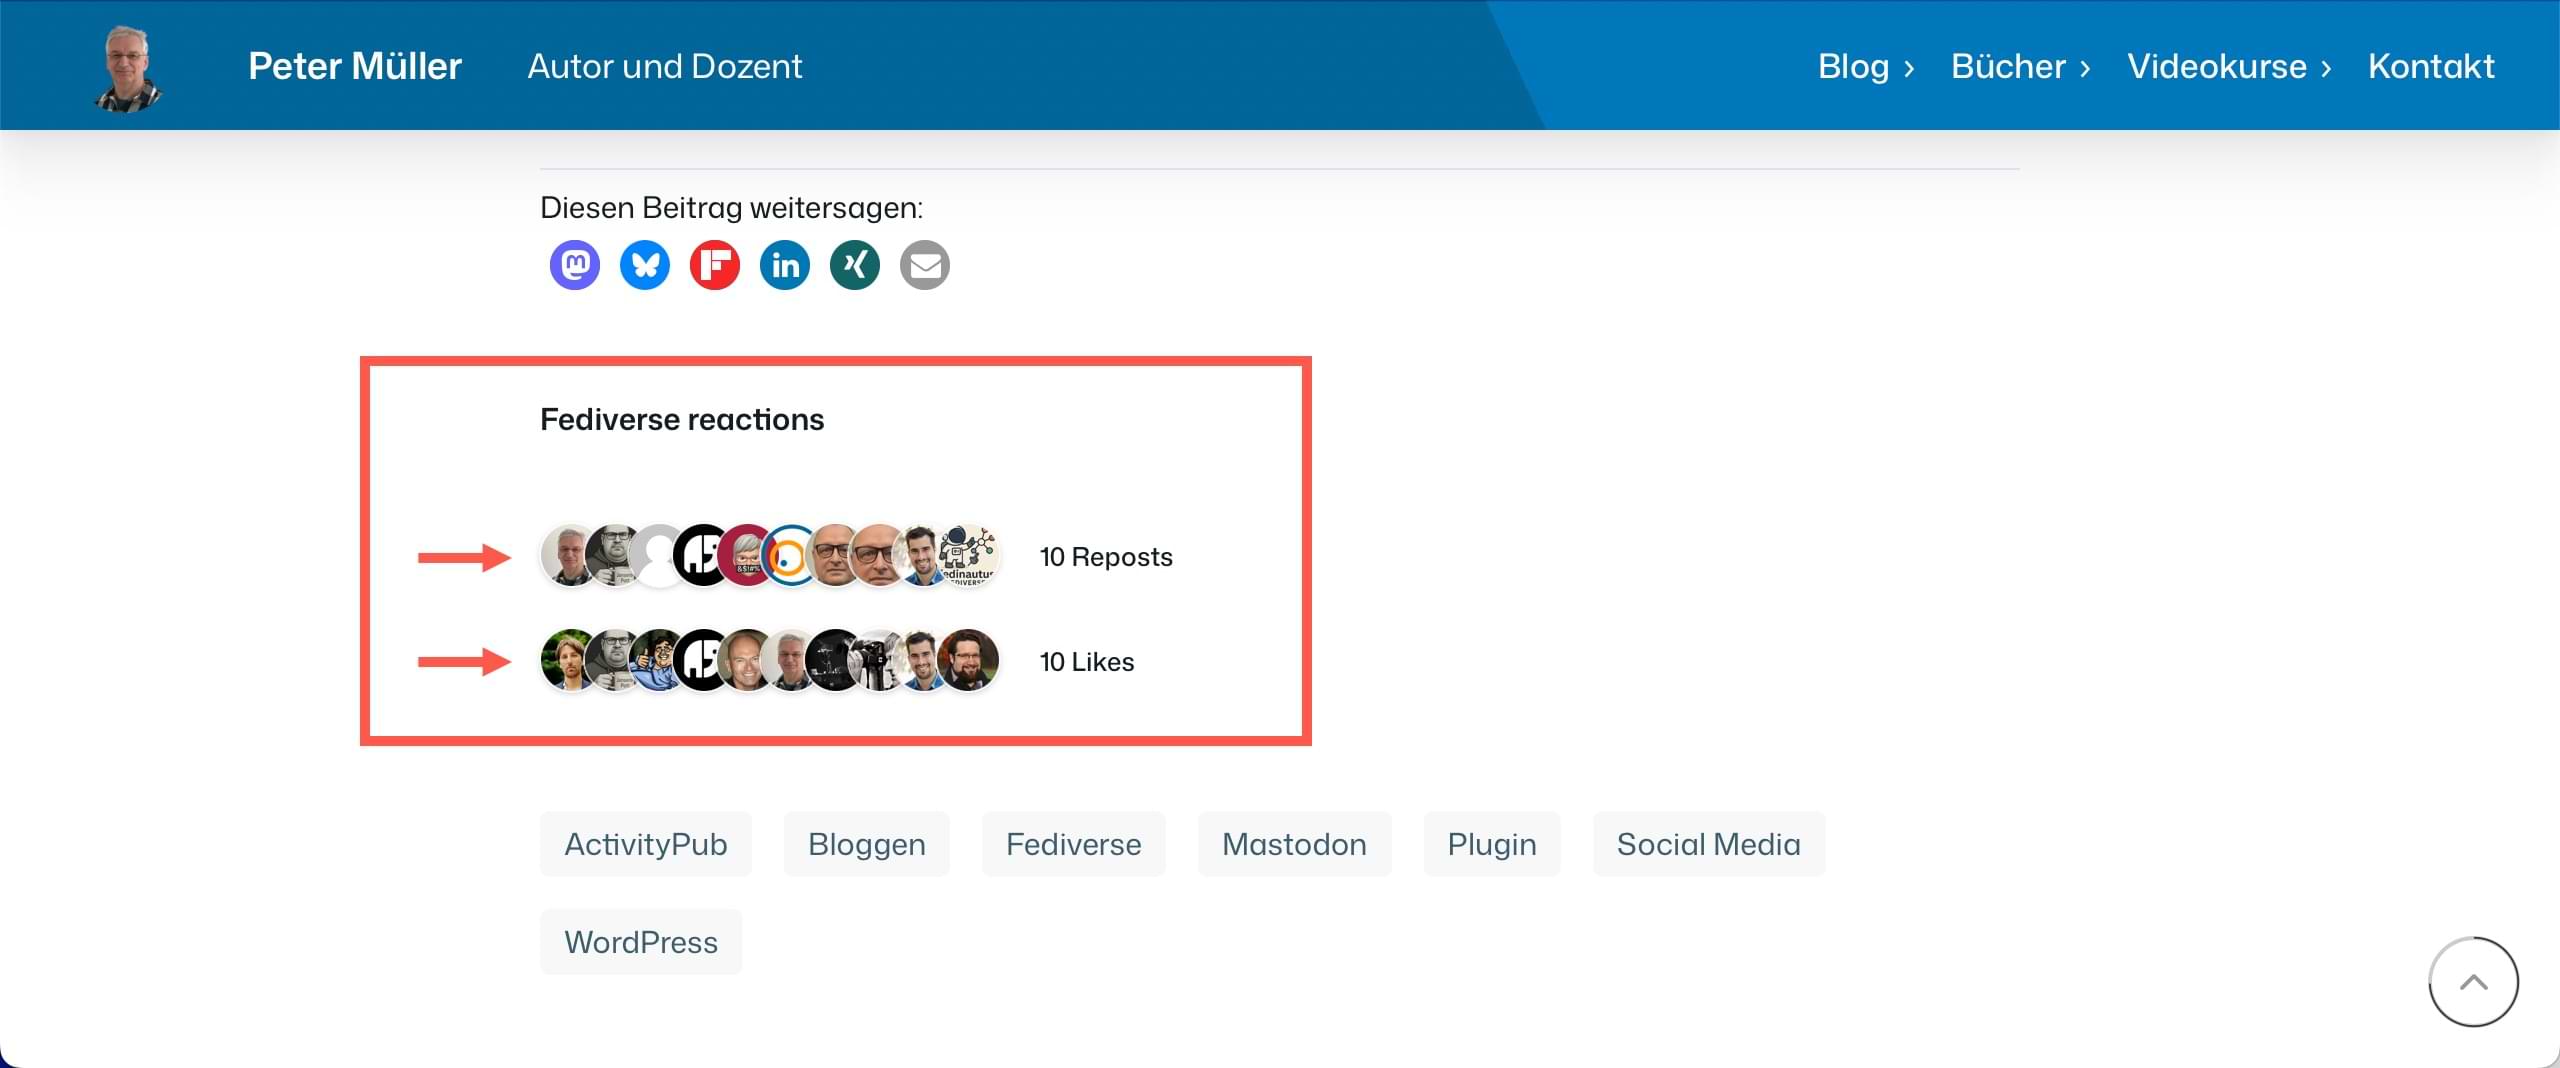Click the Bluesky butterfly share icon
Image resolution: width=2560 pixels, height=1068 pixels.
point(644,265)
